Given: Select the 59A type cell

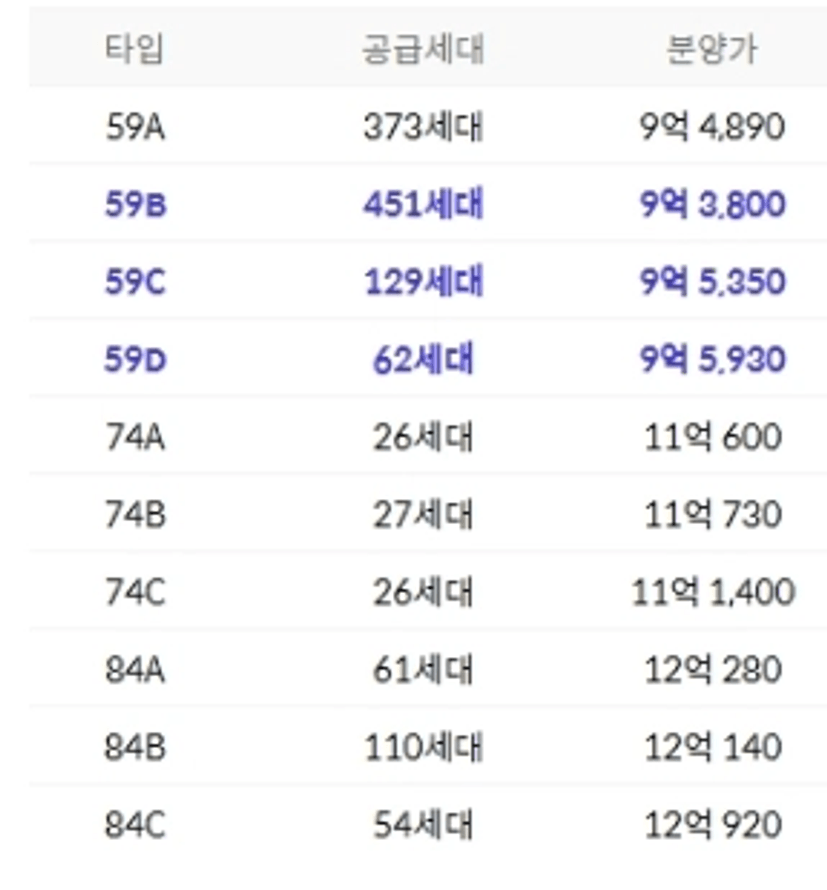Looking at the screenshot, I should pyautogui.click(x=135, y=127).
